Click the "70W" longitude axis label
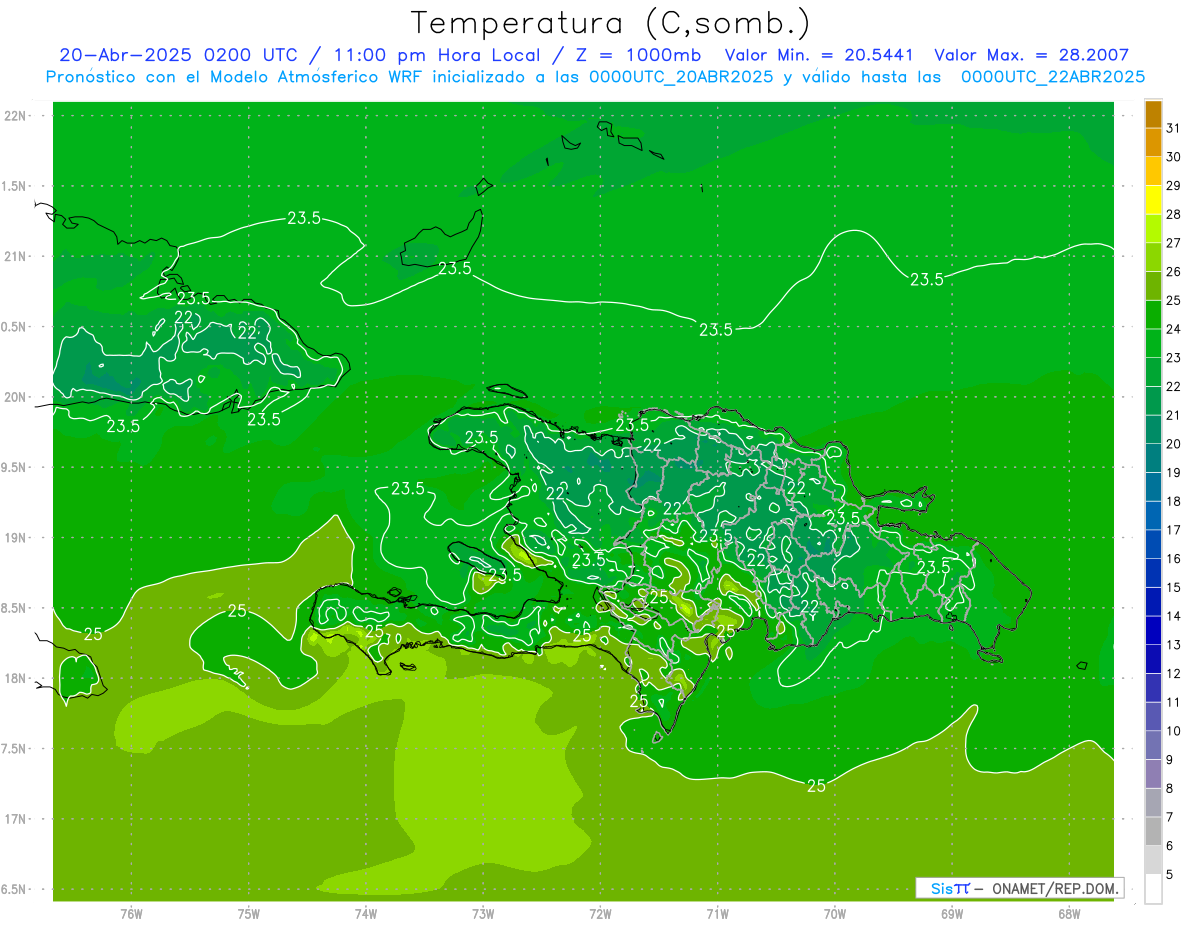This screenshot has height=927, width=1200. 835,913
